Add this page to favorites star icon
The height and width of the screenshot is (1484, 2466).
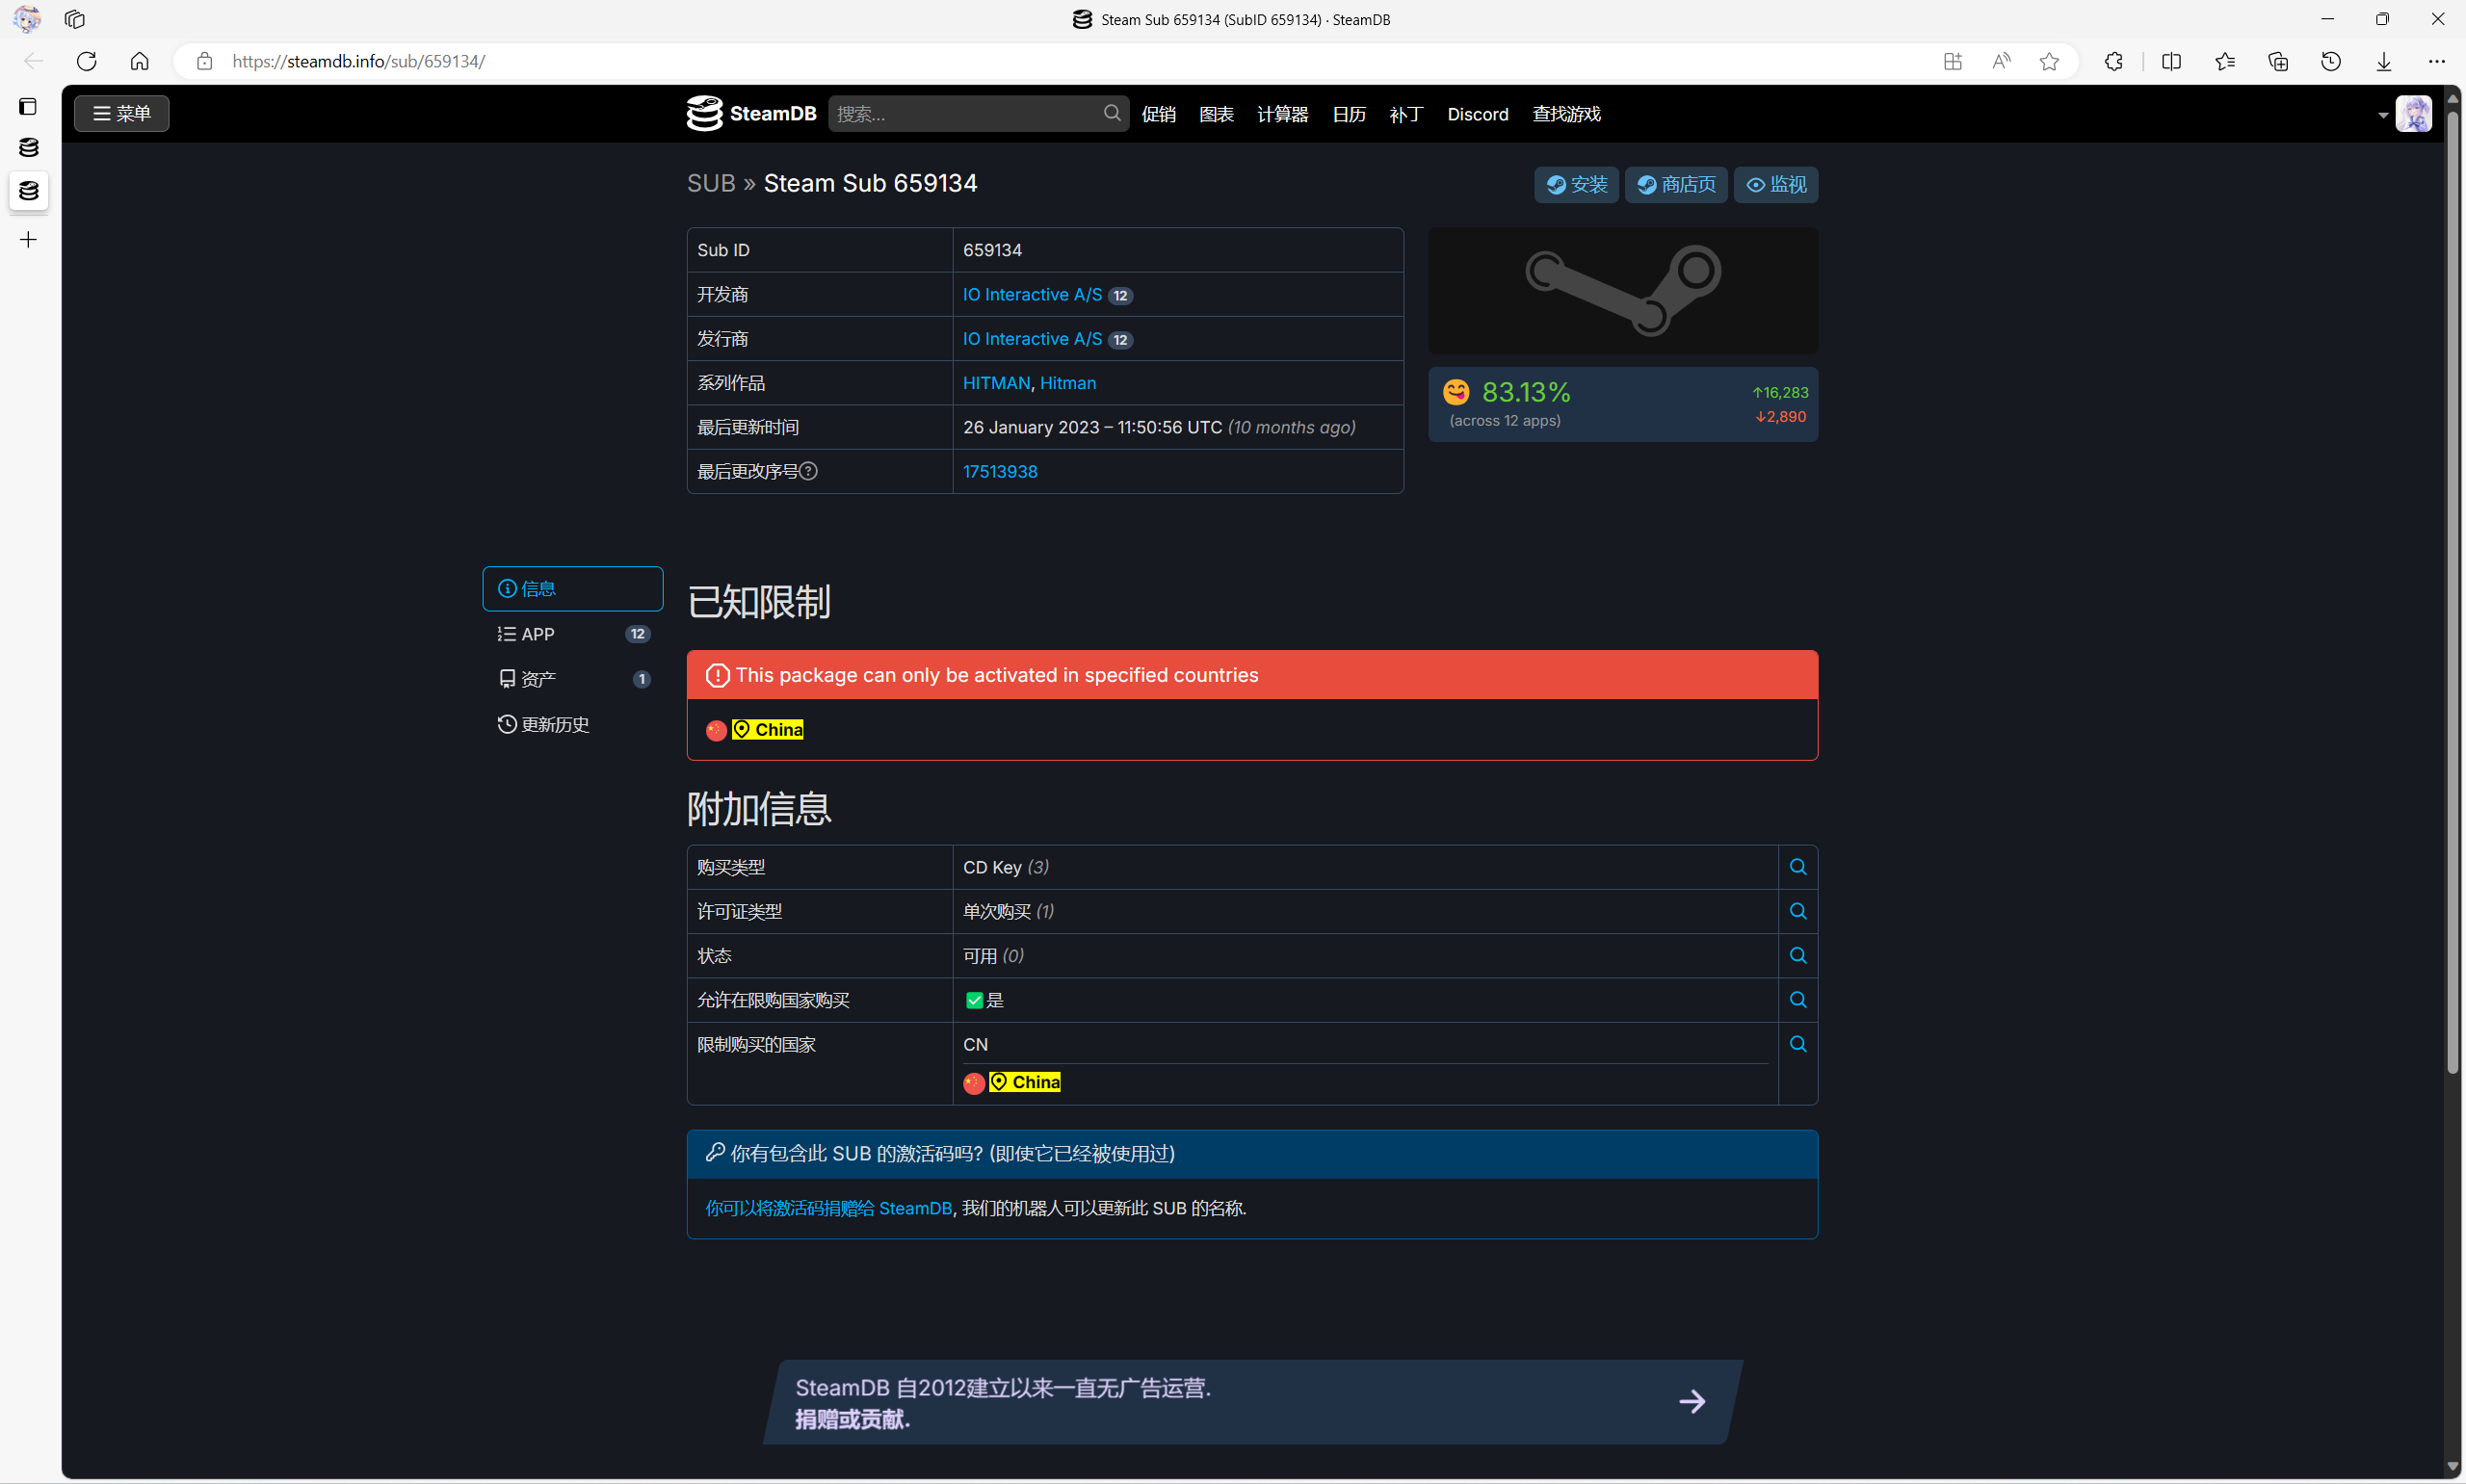tap(2049, 61)
